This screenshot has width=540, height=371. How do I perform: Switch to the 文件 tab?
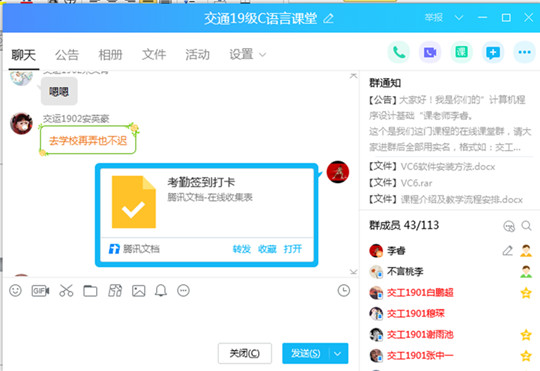154,54
